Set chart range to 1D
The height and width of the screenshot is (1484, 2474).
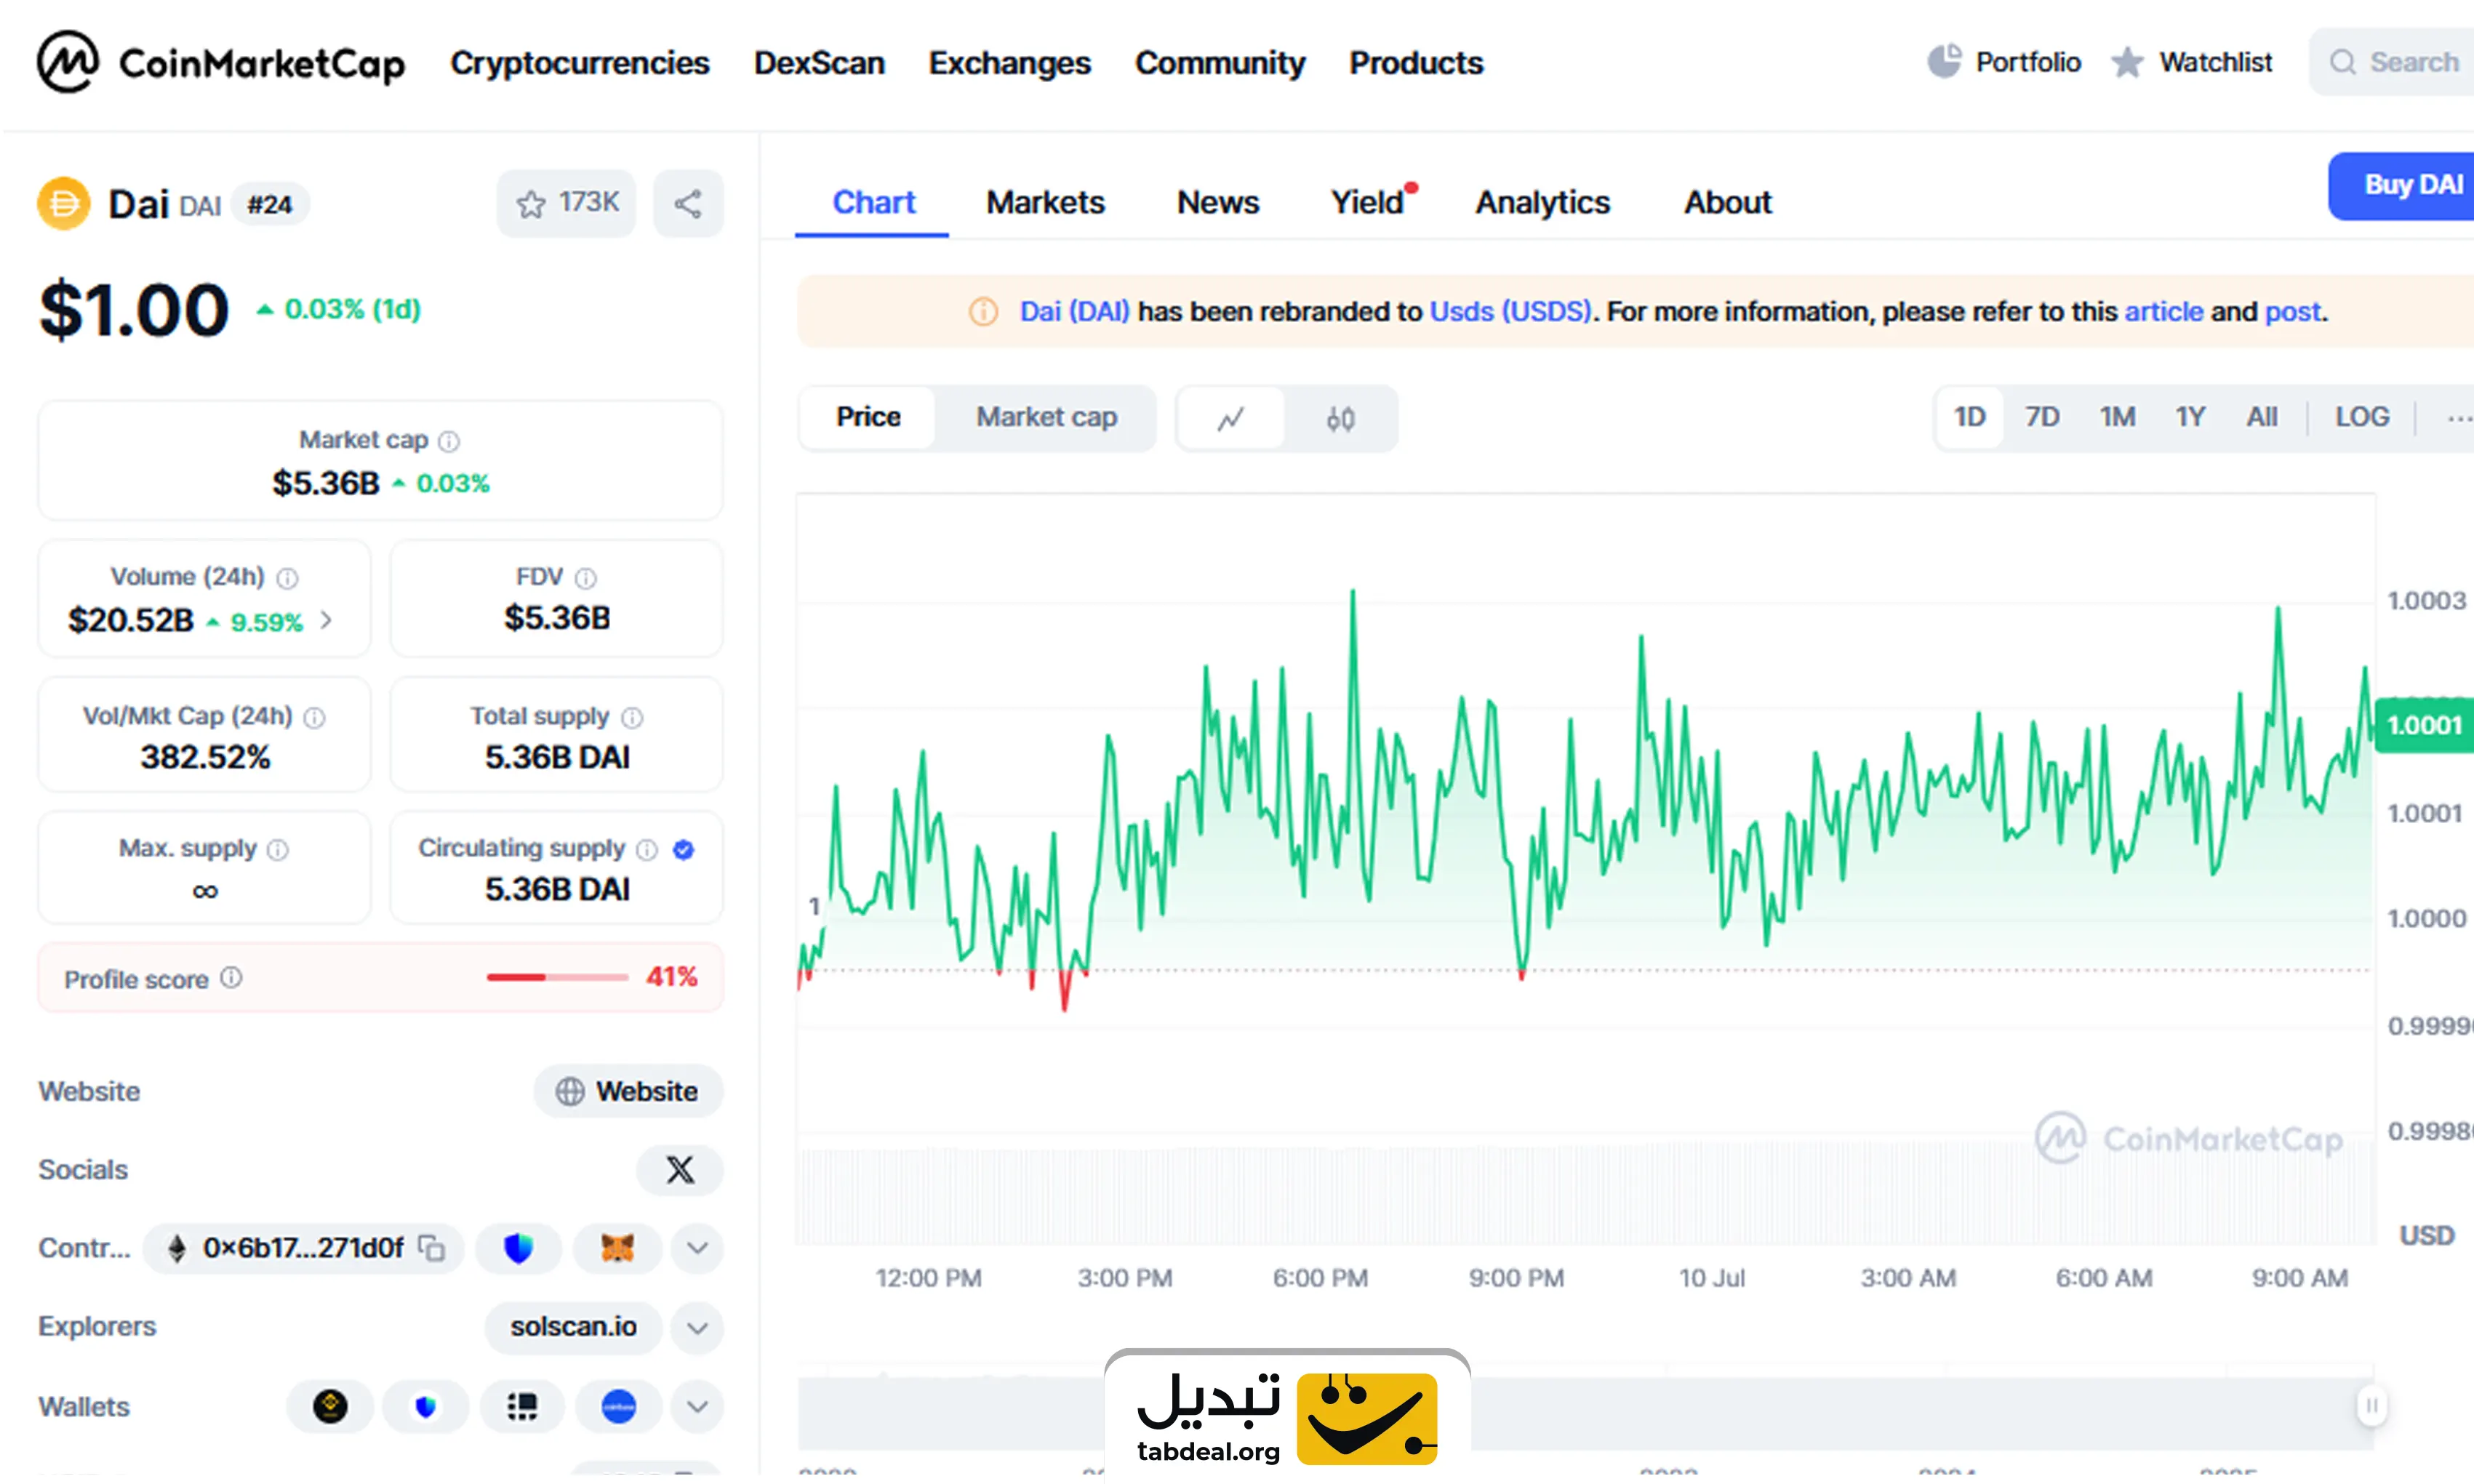coord(1969,417)
